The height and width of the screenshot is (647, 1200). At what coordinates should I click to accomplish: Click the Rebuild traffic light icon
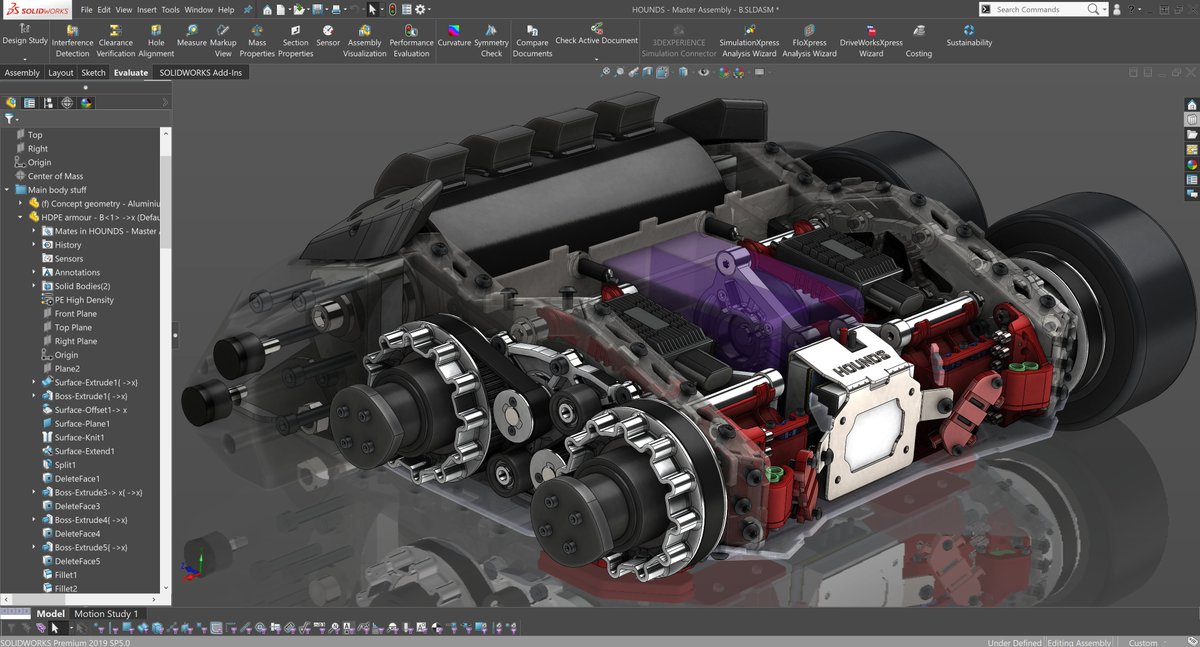(391, 9)
